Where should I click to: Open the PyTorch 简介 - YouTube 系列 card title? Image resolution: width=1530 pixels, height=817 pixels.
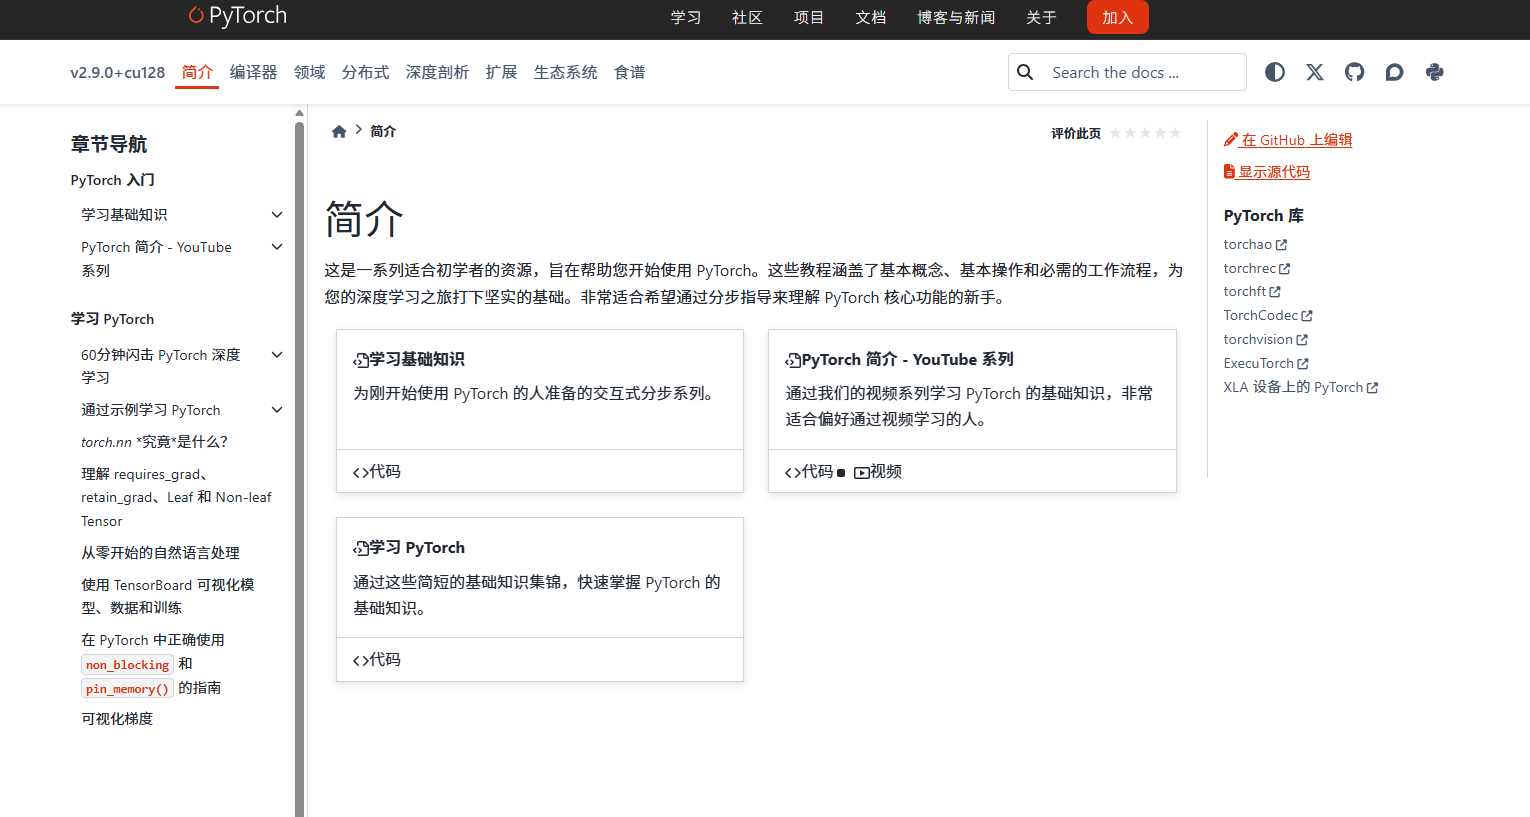(907, 360)
